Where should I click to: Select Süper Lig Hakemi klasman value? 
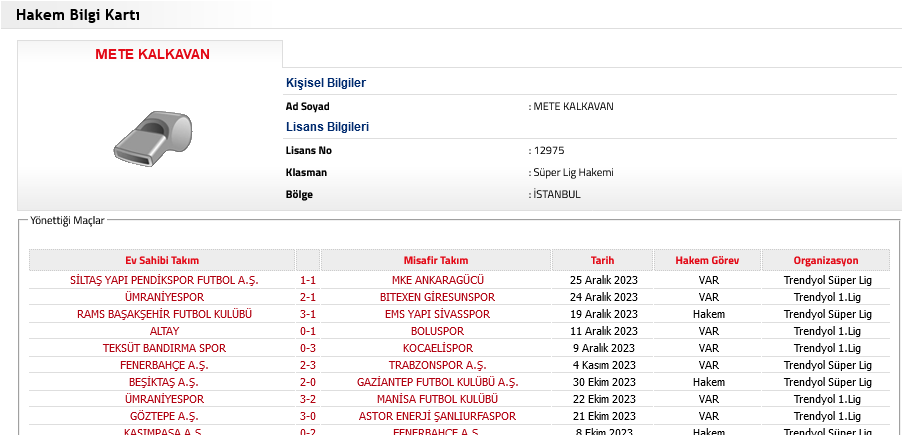573,173
